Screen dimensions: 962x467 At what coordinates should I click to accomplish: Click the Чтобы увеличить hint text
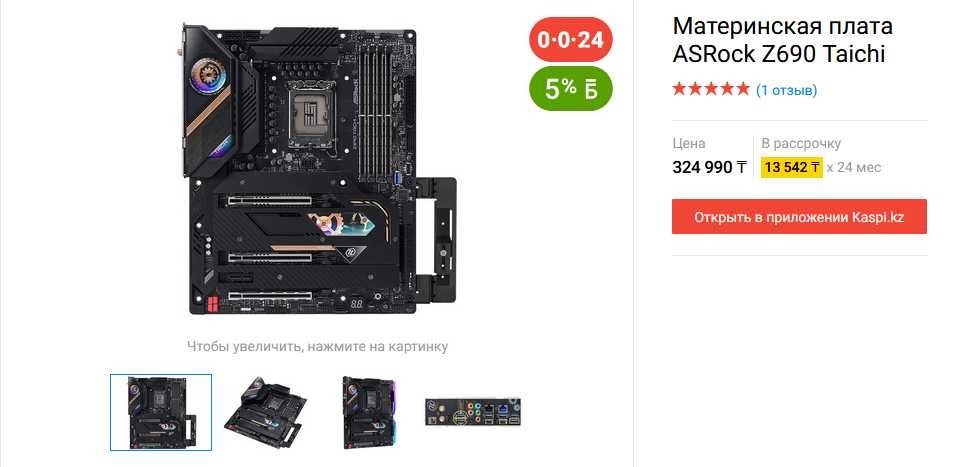(317, 346)
